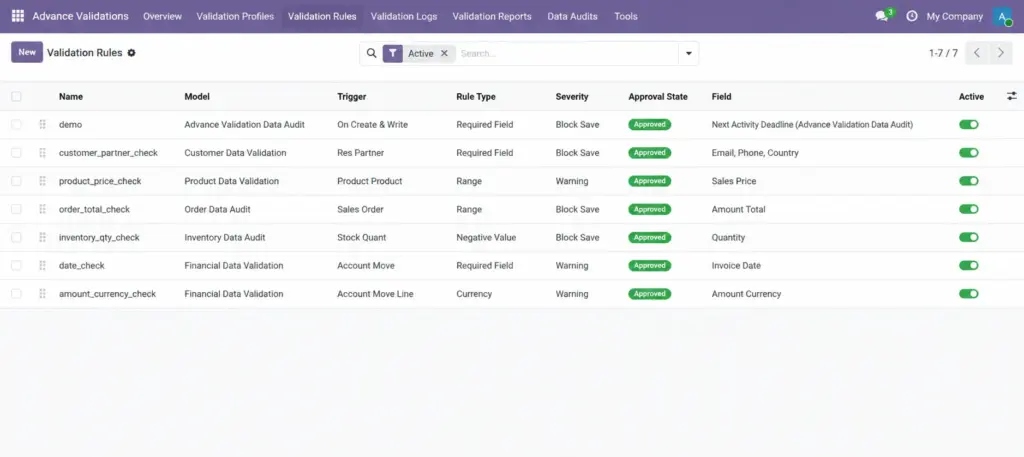Open the Validation Profiles menu
This screenshot has width=1024, height=457.
pyautogui.click(x=235, y=16)
